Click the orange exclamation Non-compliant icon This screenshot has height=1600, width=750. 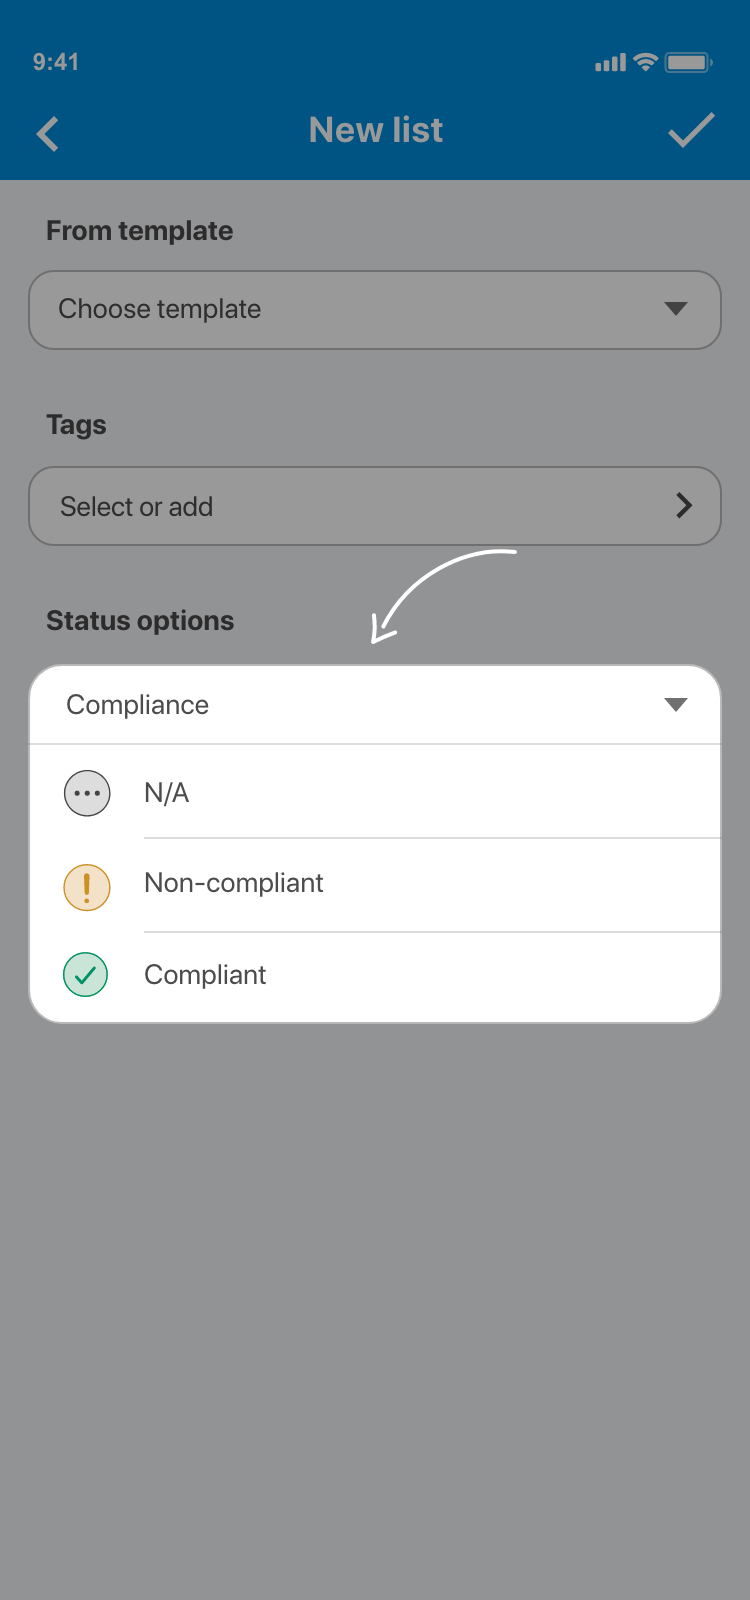(87, 887)
